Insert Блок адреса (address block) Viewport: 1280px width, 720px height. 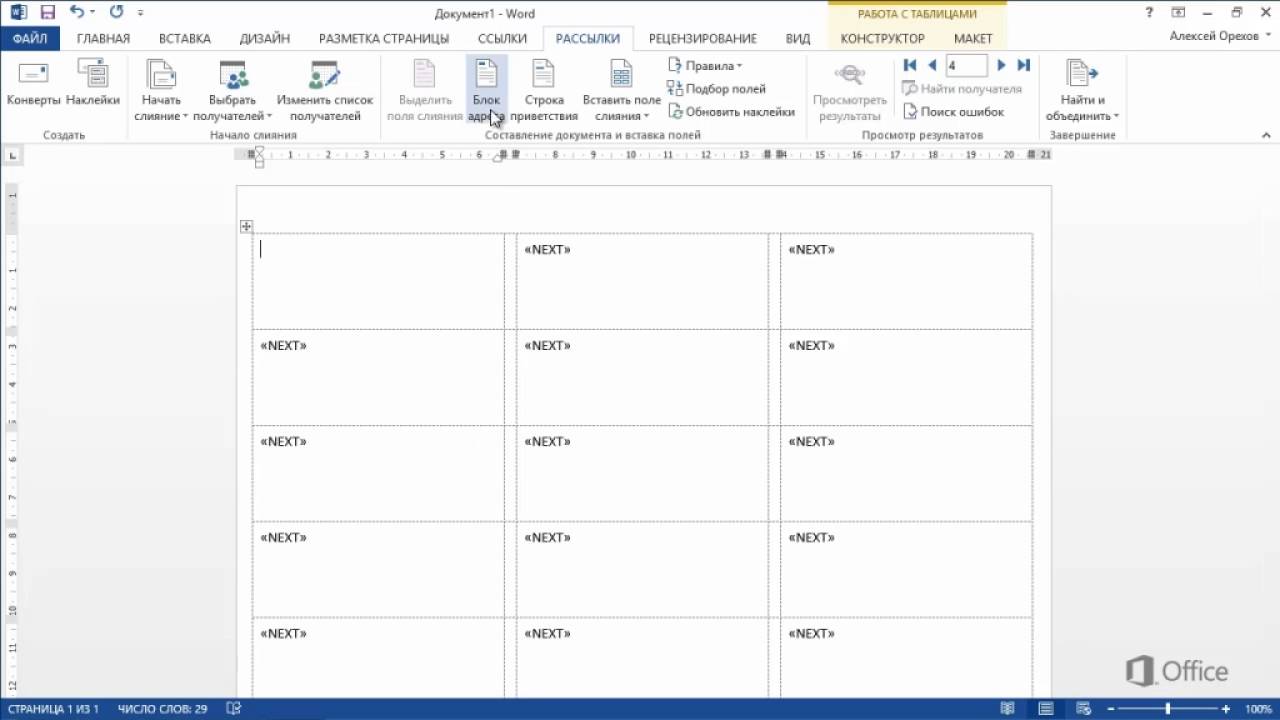486,90
